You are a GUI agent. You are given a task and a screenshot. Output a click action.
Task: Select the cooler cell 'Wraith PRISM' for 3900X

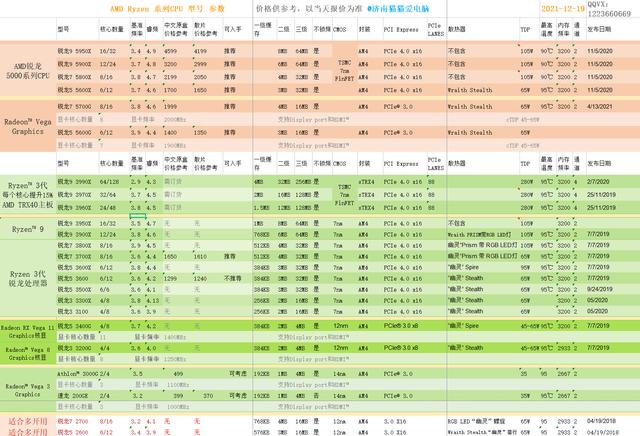click(x=479, y=235)
